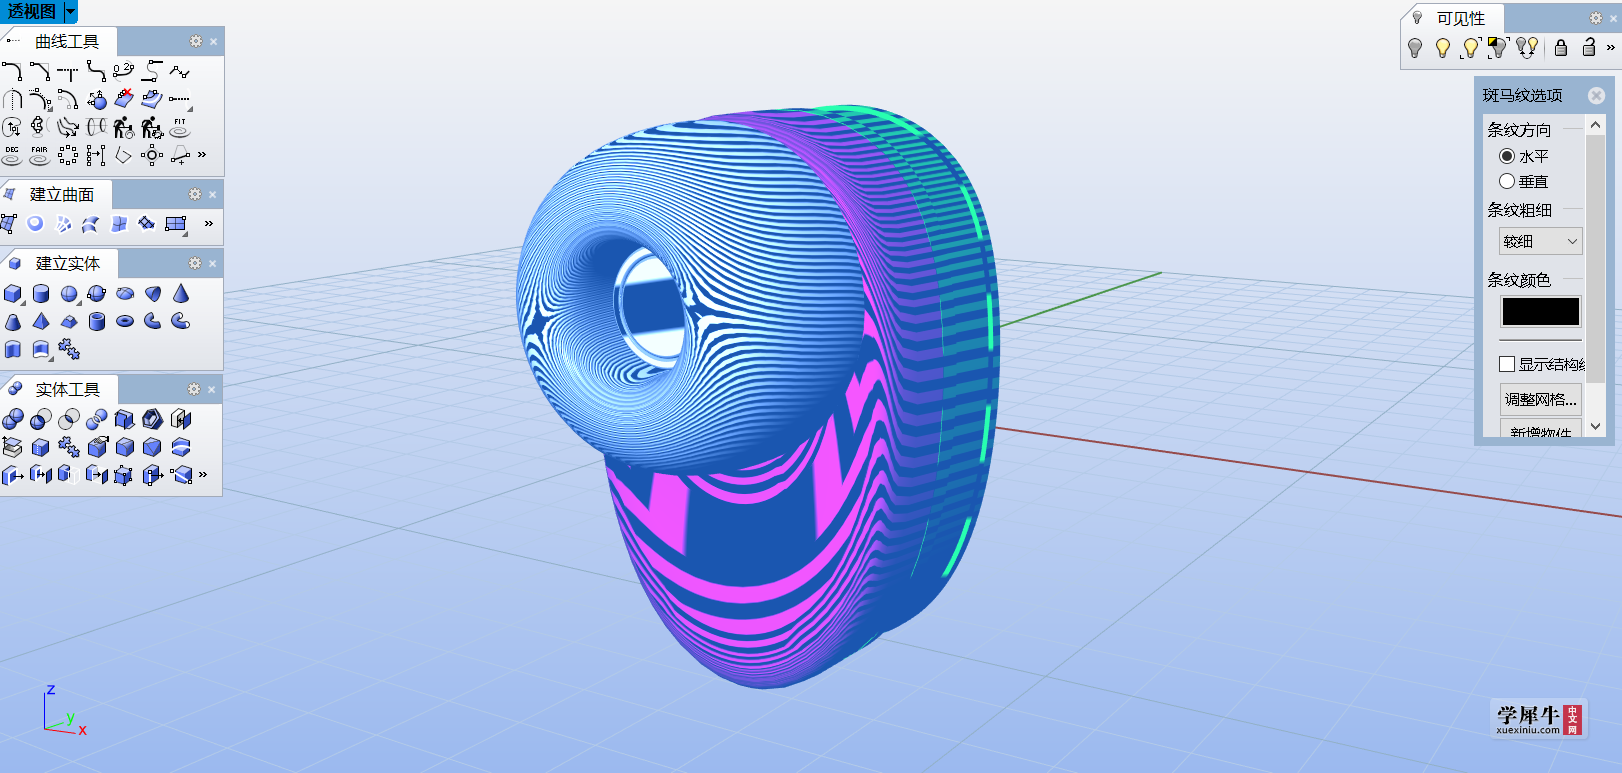Open the black 条纹颜色 color swatch
Viewport: 1622px width, 773px height.
pyautogui.click(x=1540, y=311)
